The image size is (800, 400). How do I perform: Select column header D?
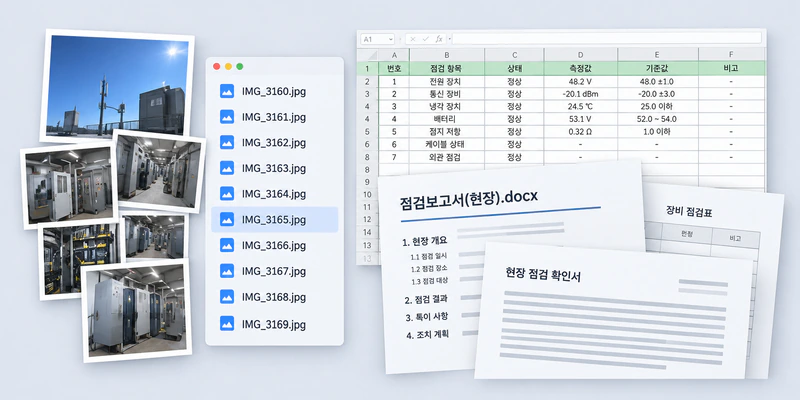(x=581, y=55)
